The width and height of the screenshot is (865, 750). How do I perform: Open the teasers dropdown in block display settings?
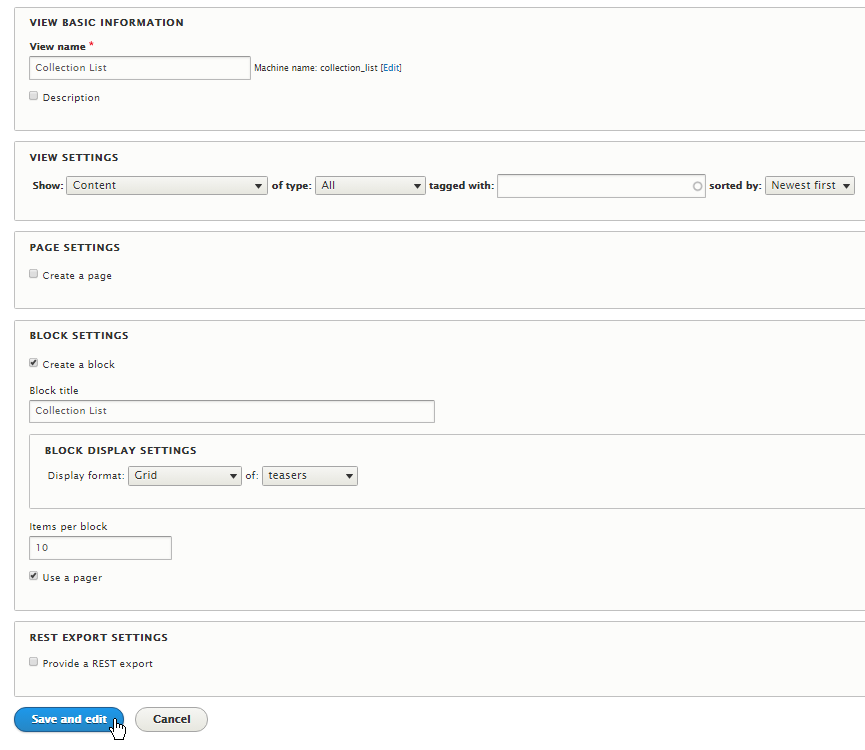point(309,475)
